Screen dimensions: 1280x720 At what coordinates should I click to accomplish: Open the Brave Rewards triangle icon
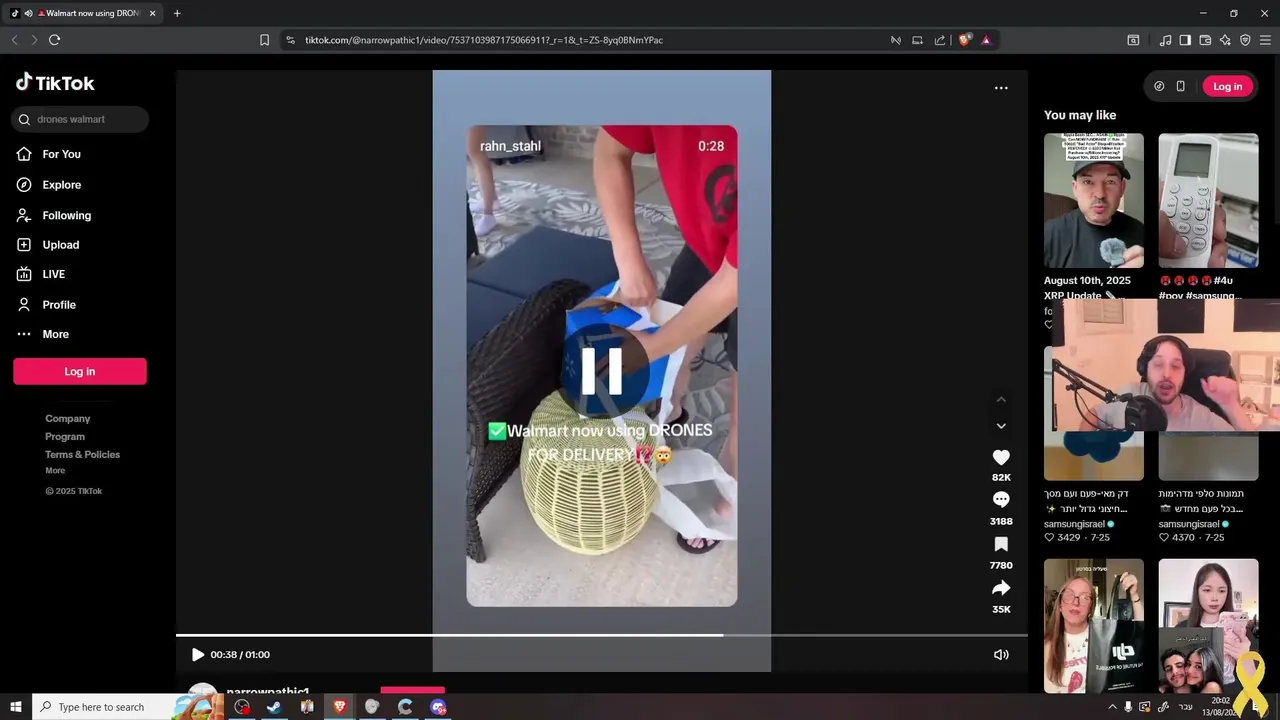click(x=986, y=40)
